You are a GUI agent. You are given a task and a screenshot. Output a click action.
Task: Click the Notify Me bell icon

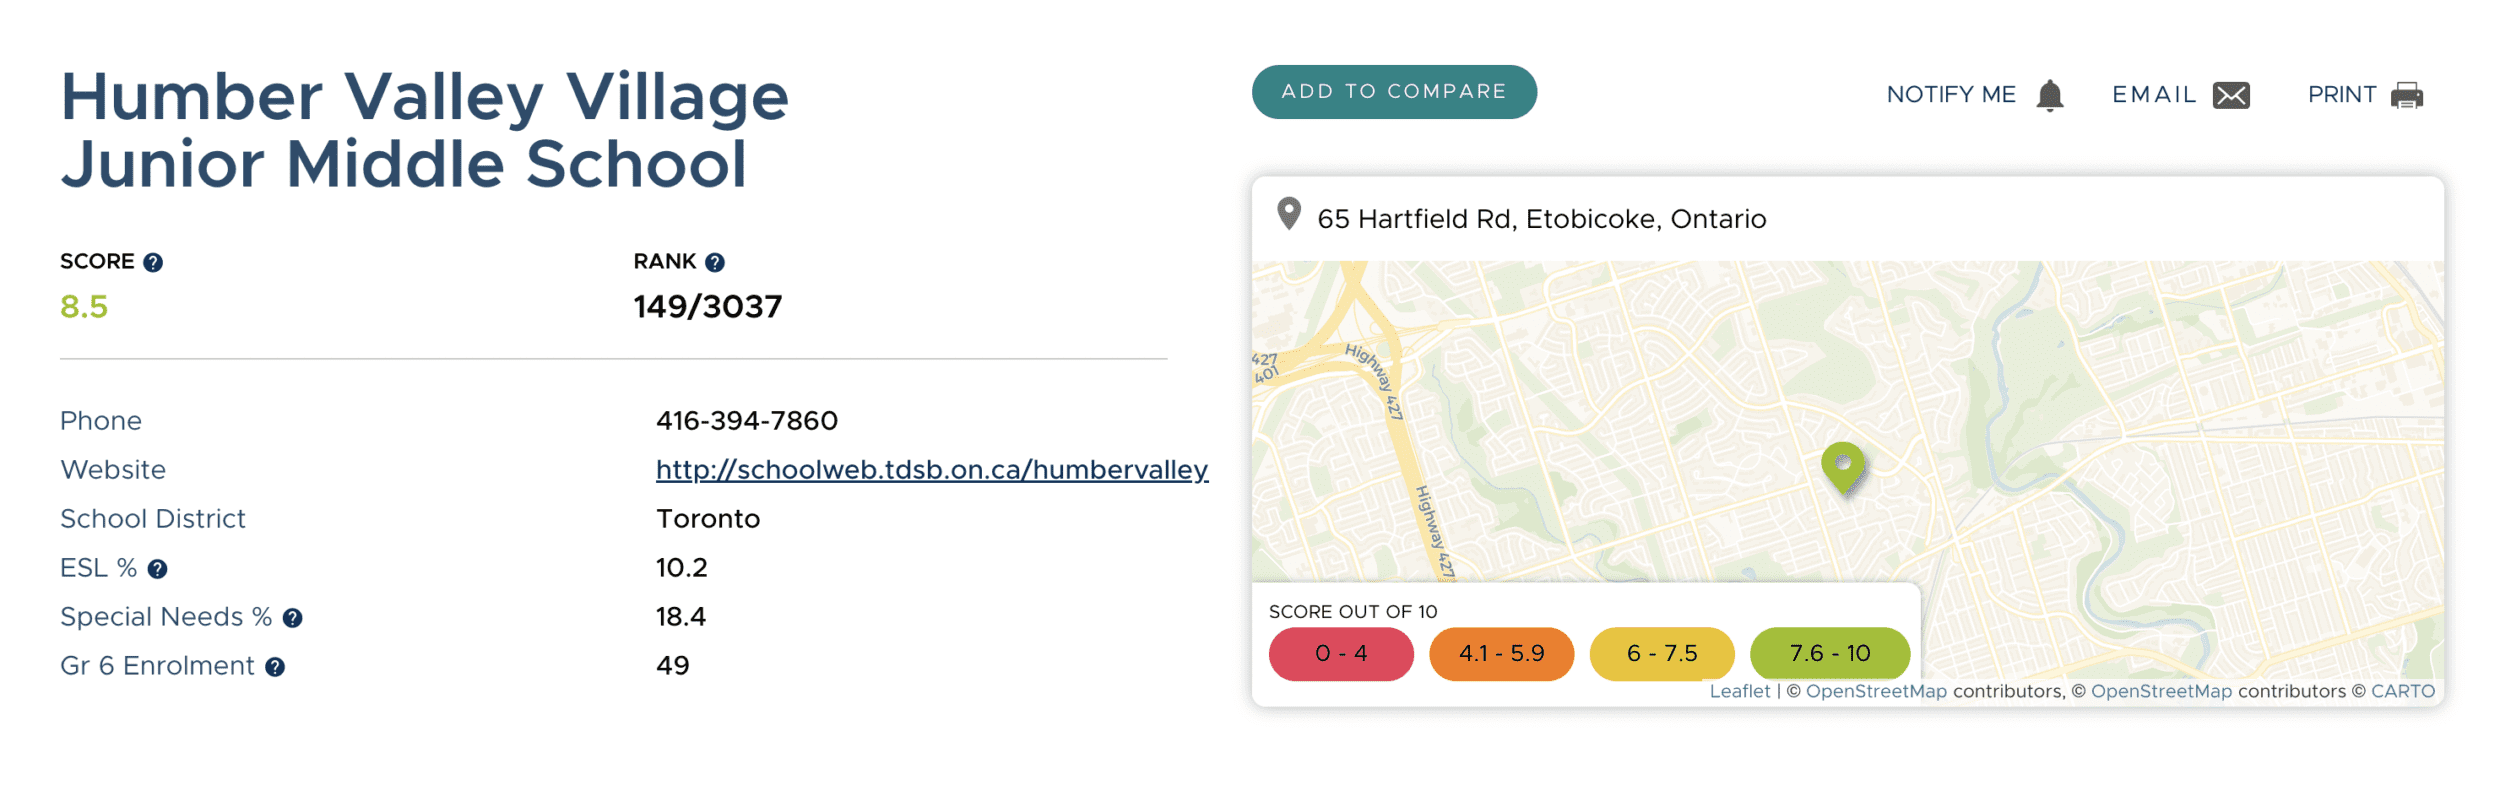[x=2049, y=95]
